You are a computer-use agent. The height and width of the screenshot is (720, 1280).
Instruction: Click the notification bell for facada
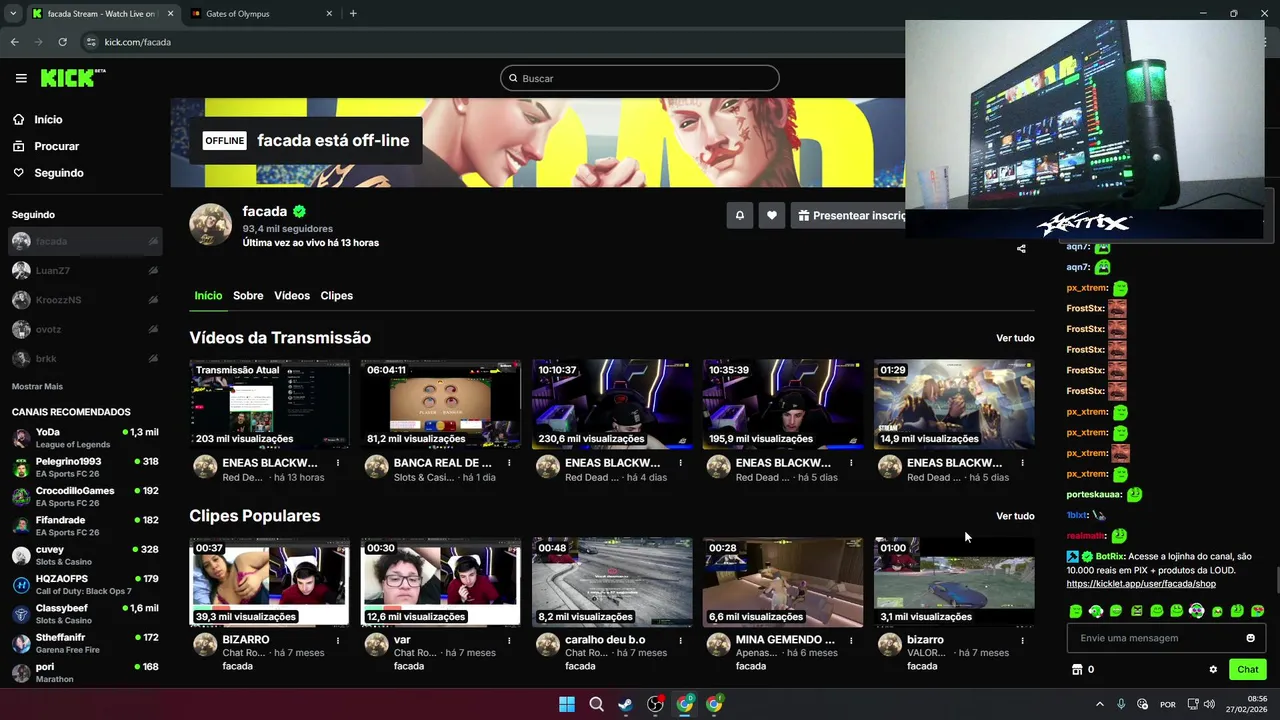(740, 215)
